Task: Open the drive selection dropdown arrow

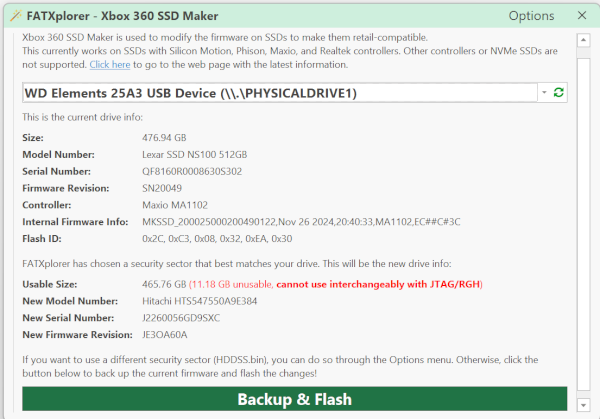Action: point(544,92)
